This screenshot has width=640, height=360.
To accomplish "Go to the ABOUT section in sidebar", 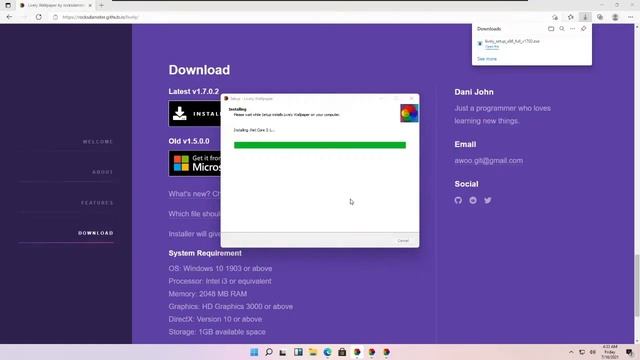I will (x=102, y=172).
